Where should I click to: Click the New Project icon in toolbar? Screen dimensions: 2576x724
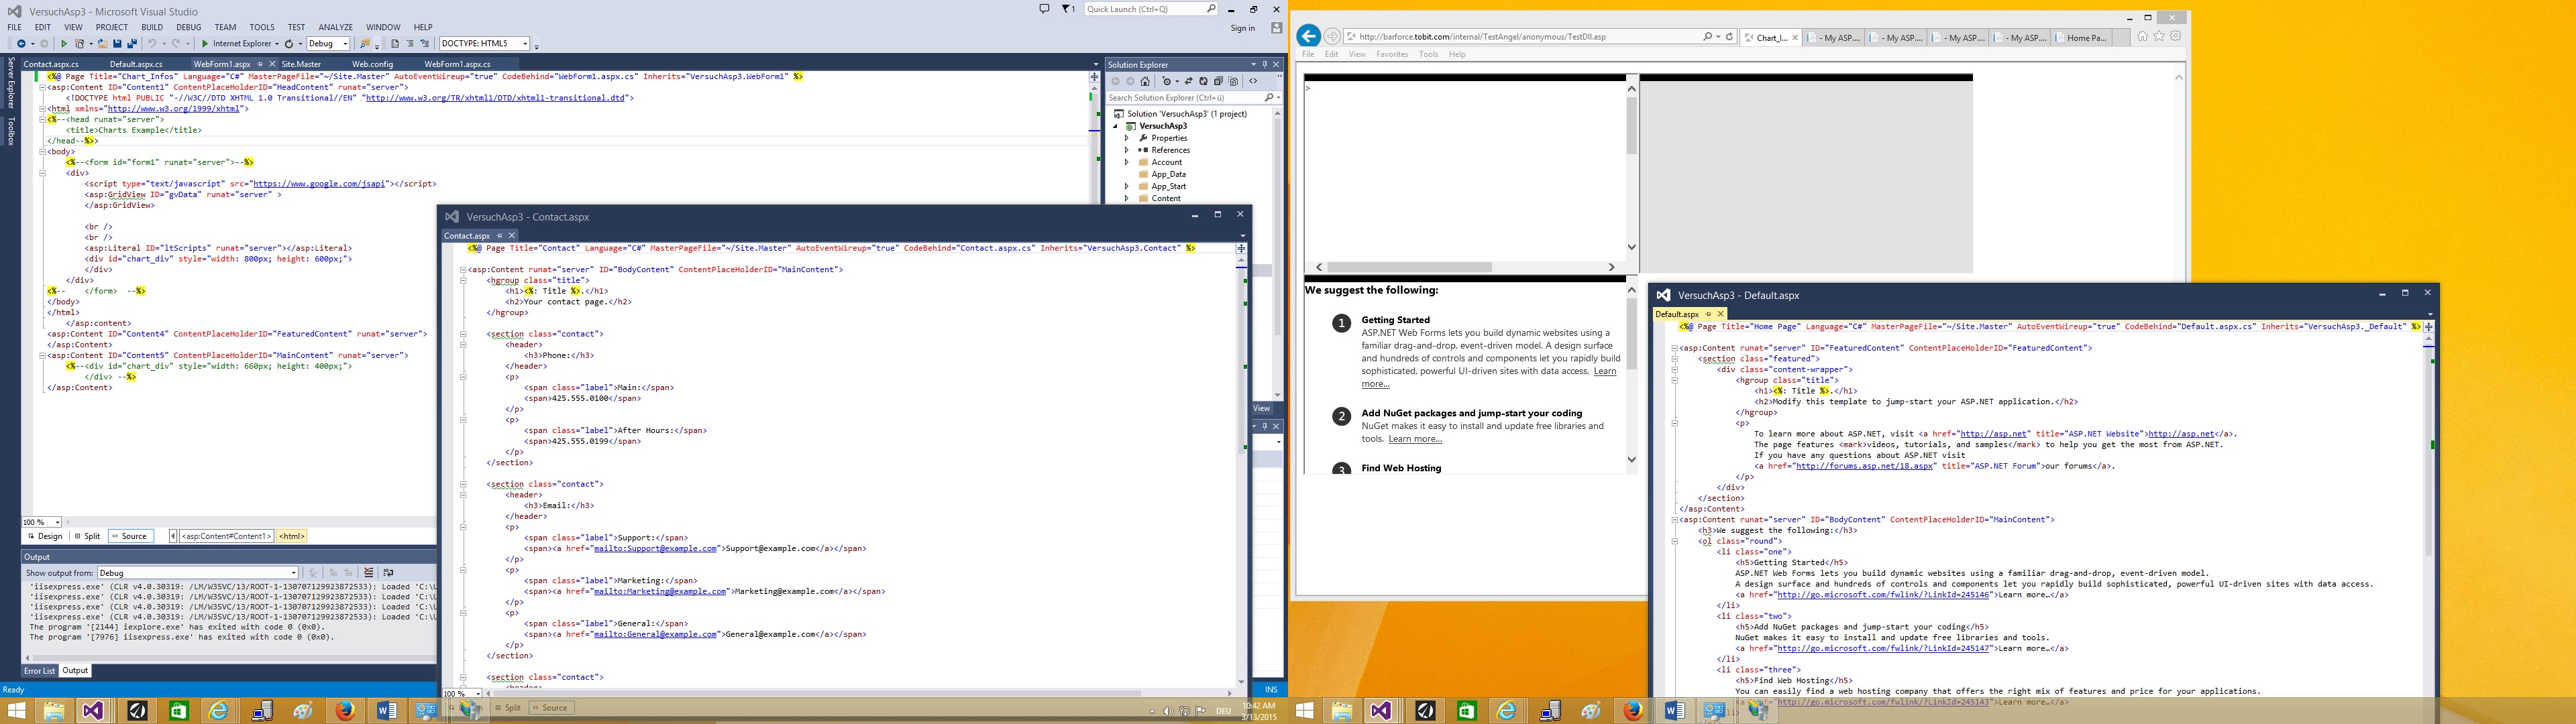pos(80,44)
